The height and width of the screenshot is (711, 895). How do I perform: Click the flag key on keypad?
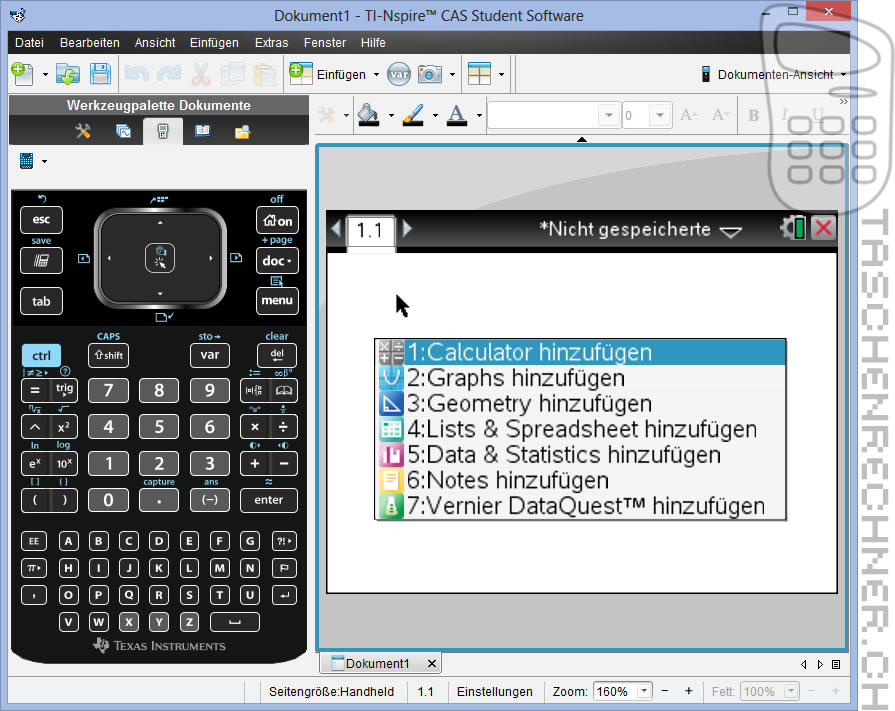(x=284, y=568)
